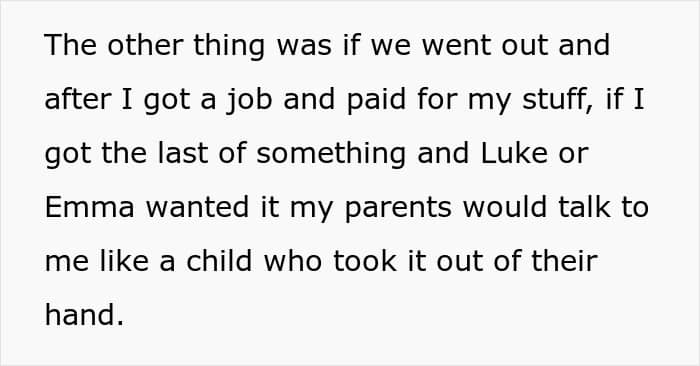This screenshot has height=366, width=700.
Task: Click the final word 'hand.'
Action: [84, 315]
